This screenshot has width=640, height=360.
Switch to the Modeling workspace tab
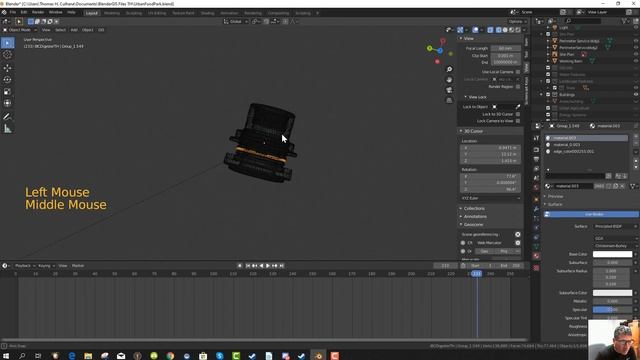112,13
